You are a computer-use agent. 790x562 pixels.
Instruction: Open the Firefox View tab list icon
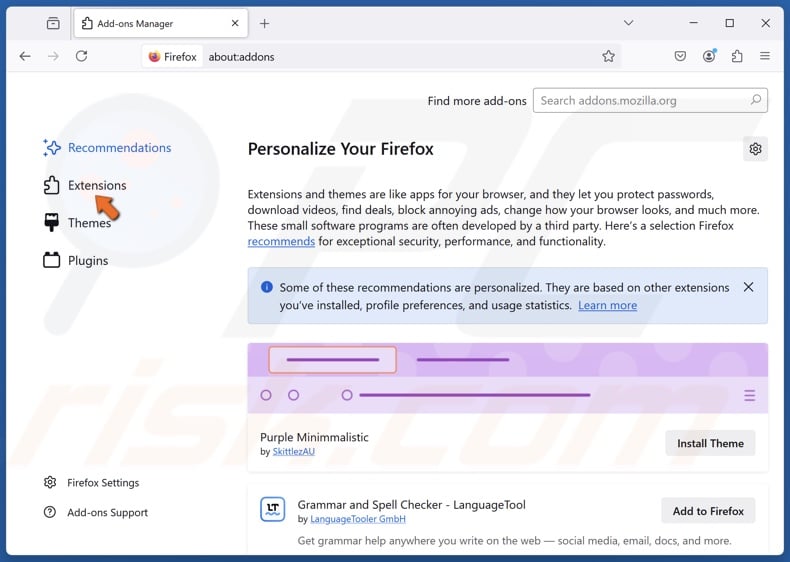53,23
